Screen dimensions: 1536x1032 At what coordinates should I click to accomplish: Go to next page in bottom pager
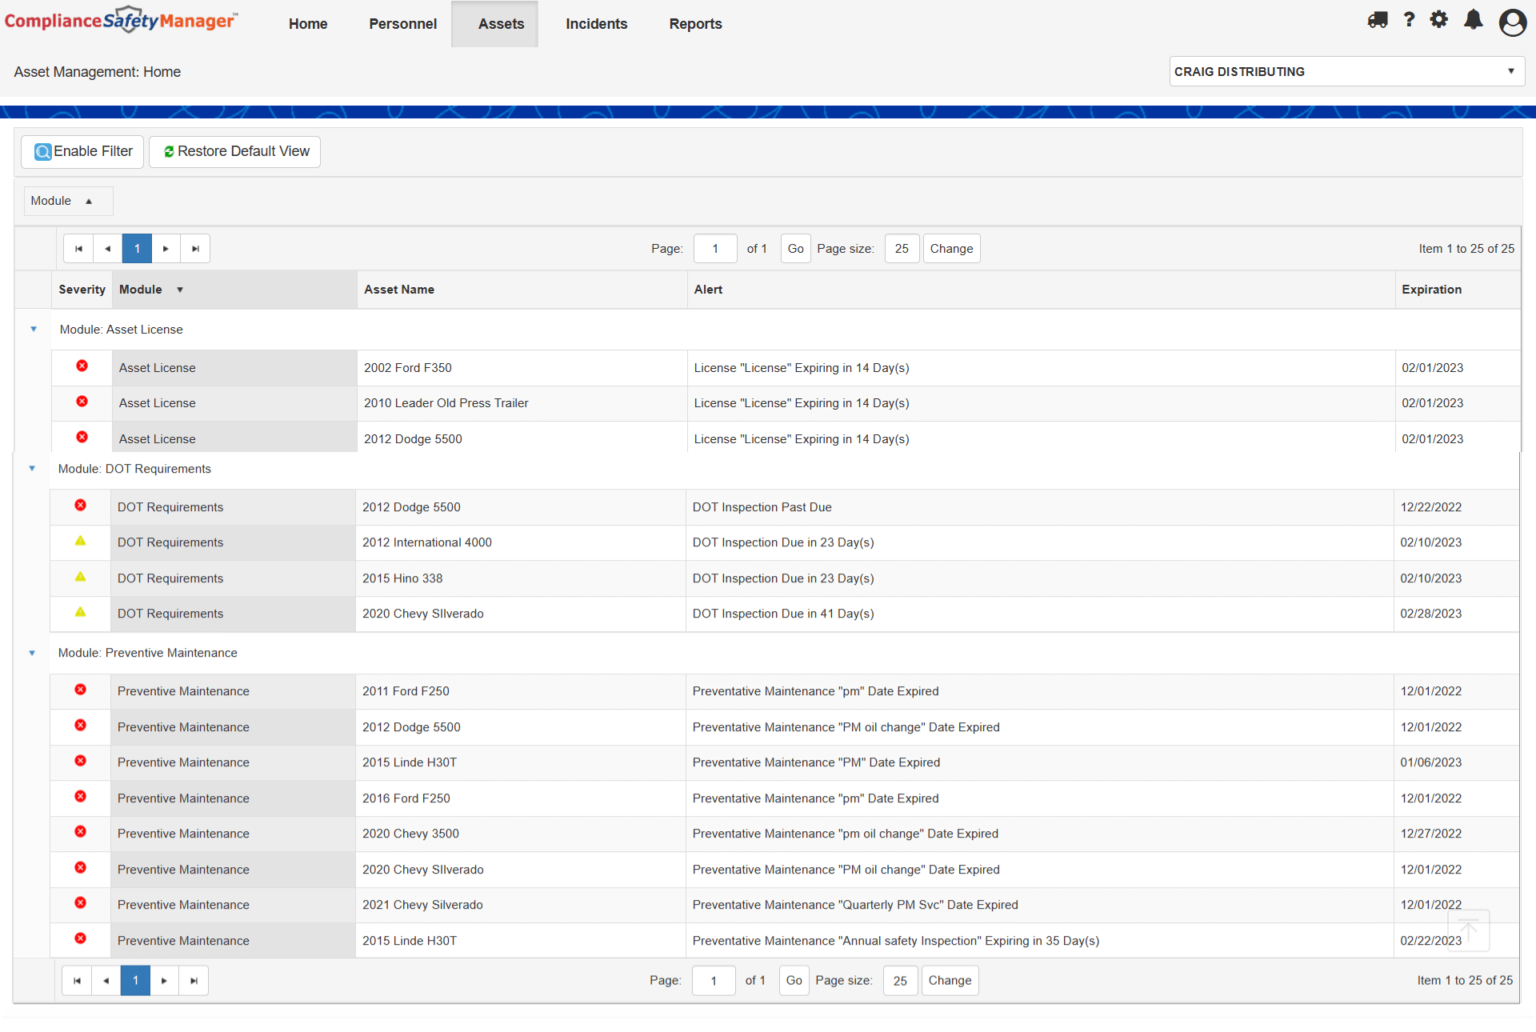(164, 981)
